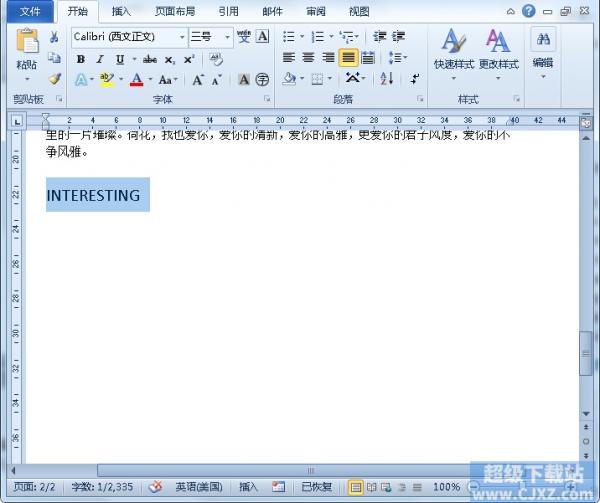Align text left
This screenshot has width=600, height=503.
(x=289, y=58)
